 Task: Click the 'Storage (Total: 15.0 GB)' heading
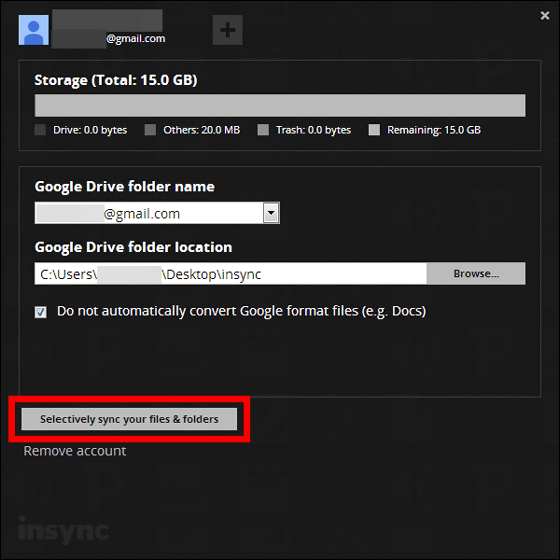[x=116, y=80]
